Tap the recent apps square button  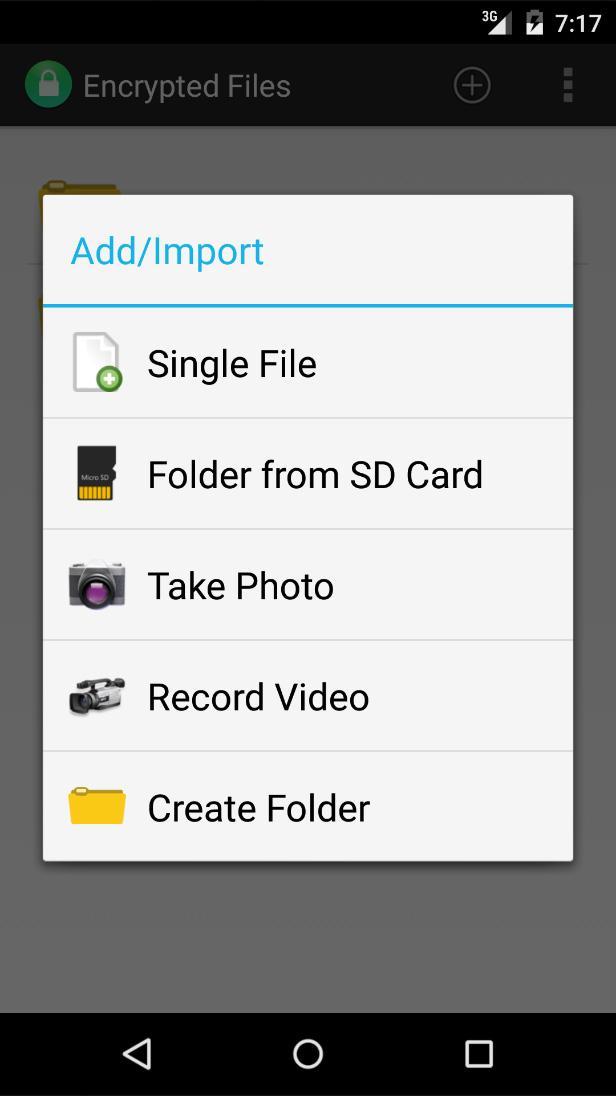click(x=479, y=1053)
